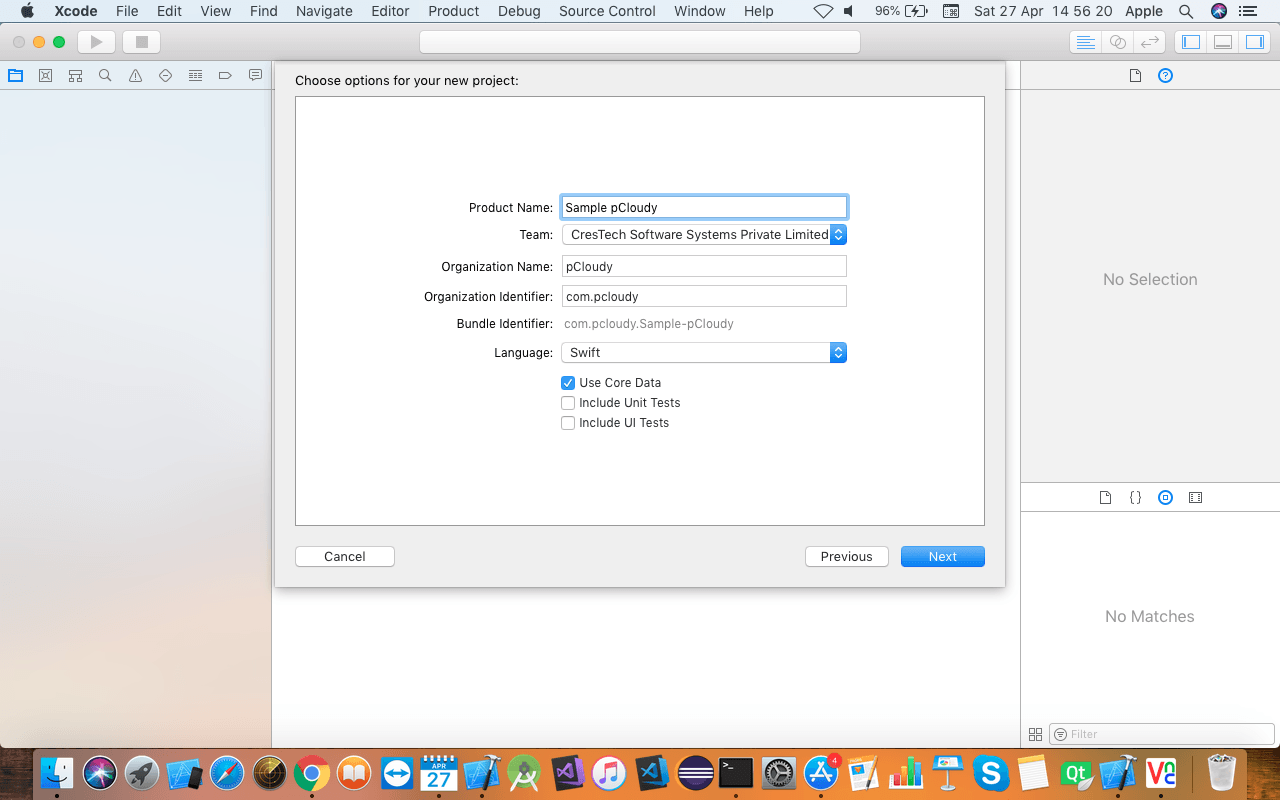Click the Run (play) toolbar button

coord(97,42)
